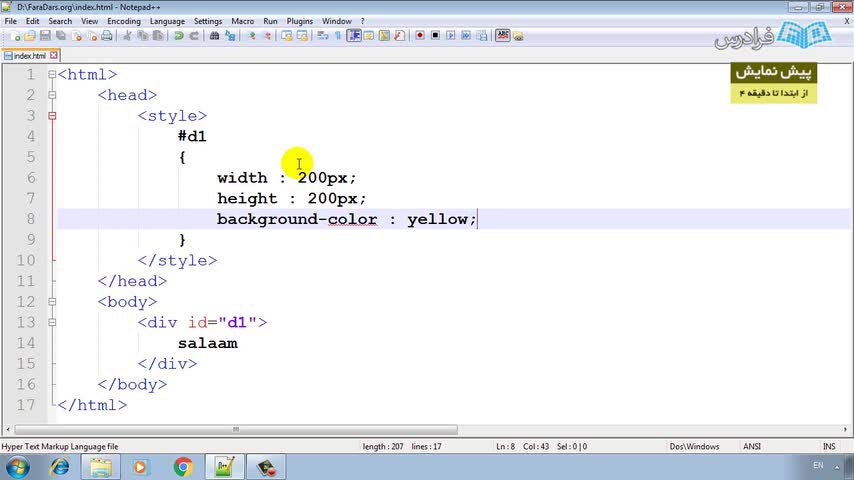The image size is (854, 480).
Task: Toggle ABC spell check button
Action: pyautogui.click(x=502, y=36)
